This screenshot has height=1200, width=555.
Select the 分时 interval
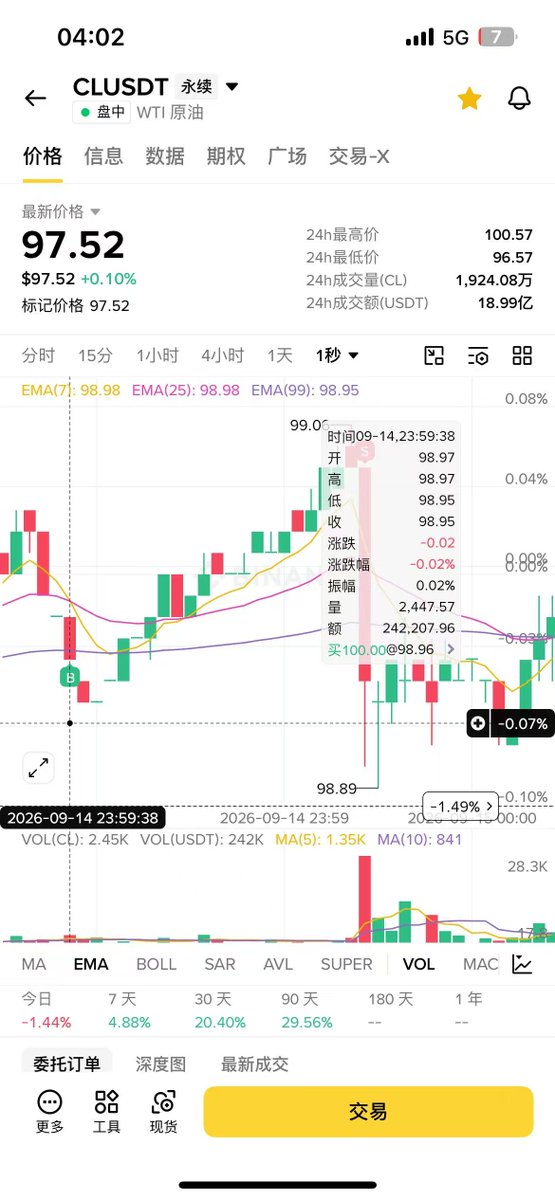(38, 355)
